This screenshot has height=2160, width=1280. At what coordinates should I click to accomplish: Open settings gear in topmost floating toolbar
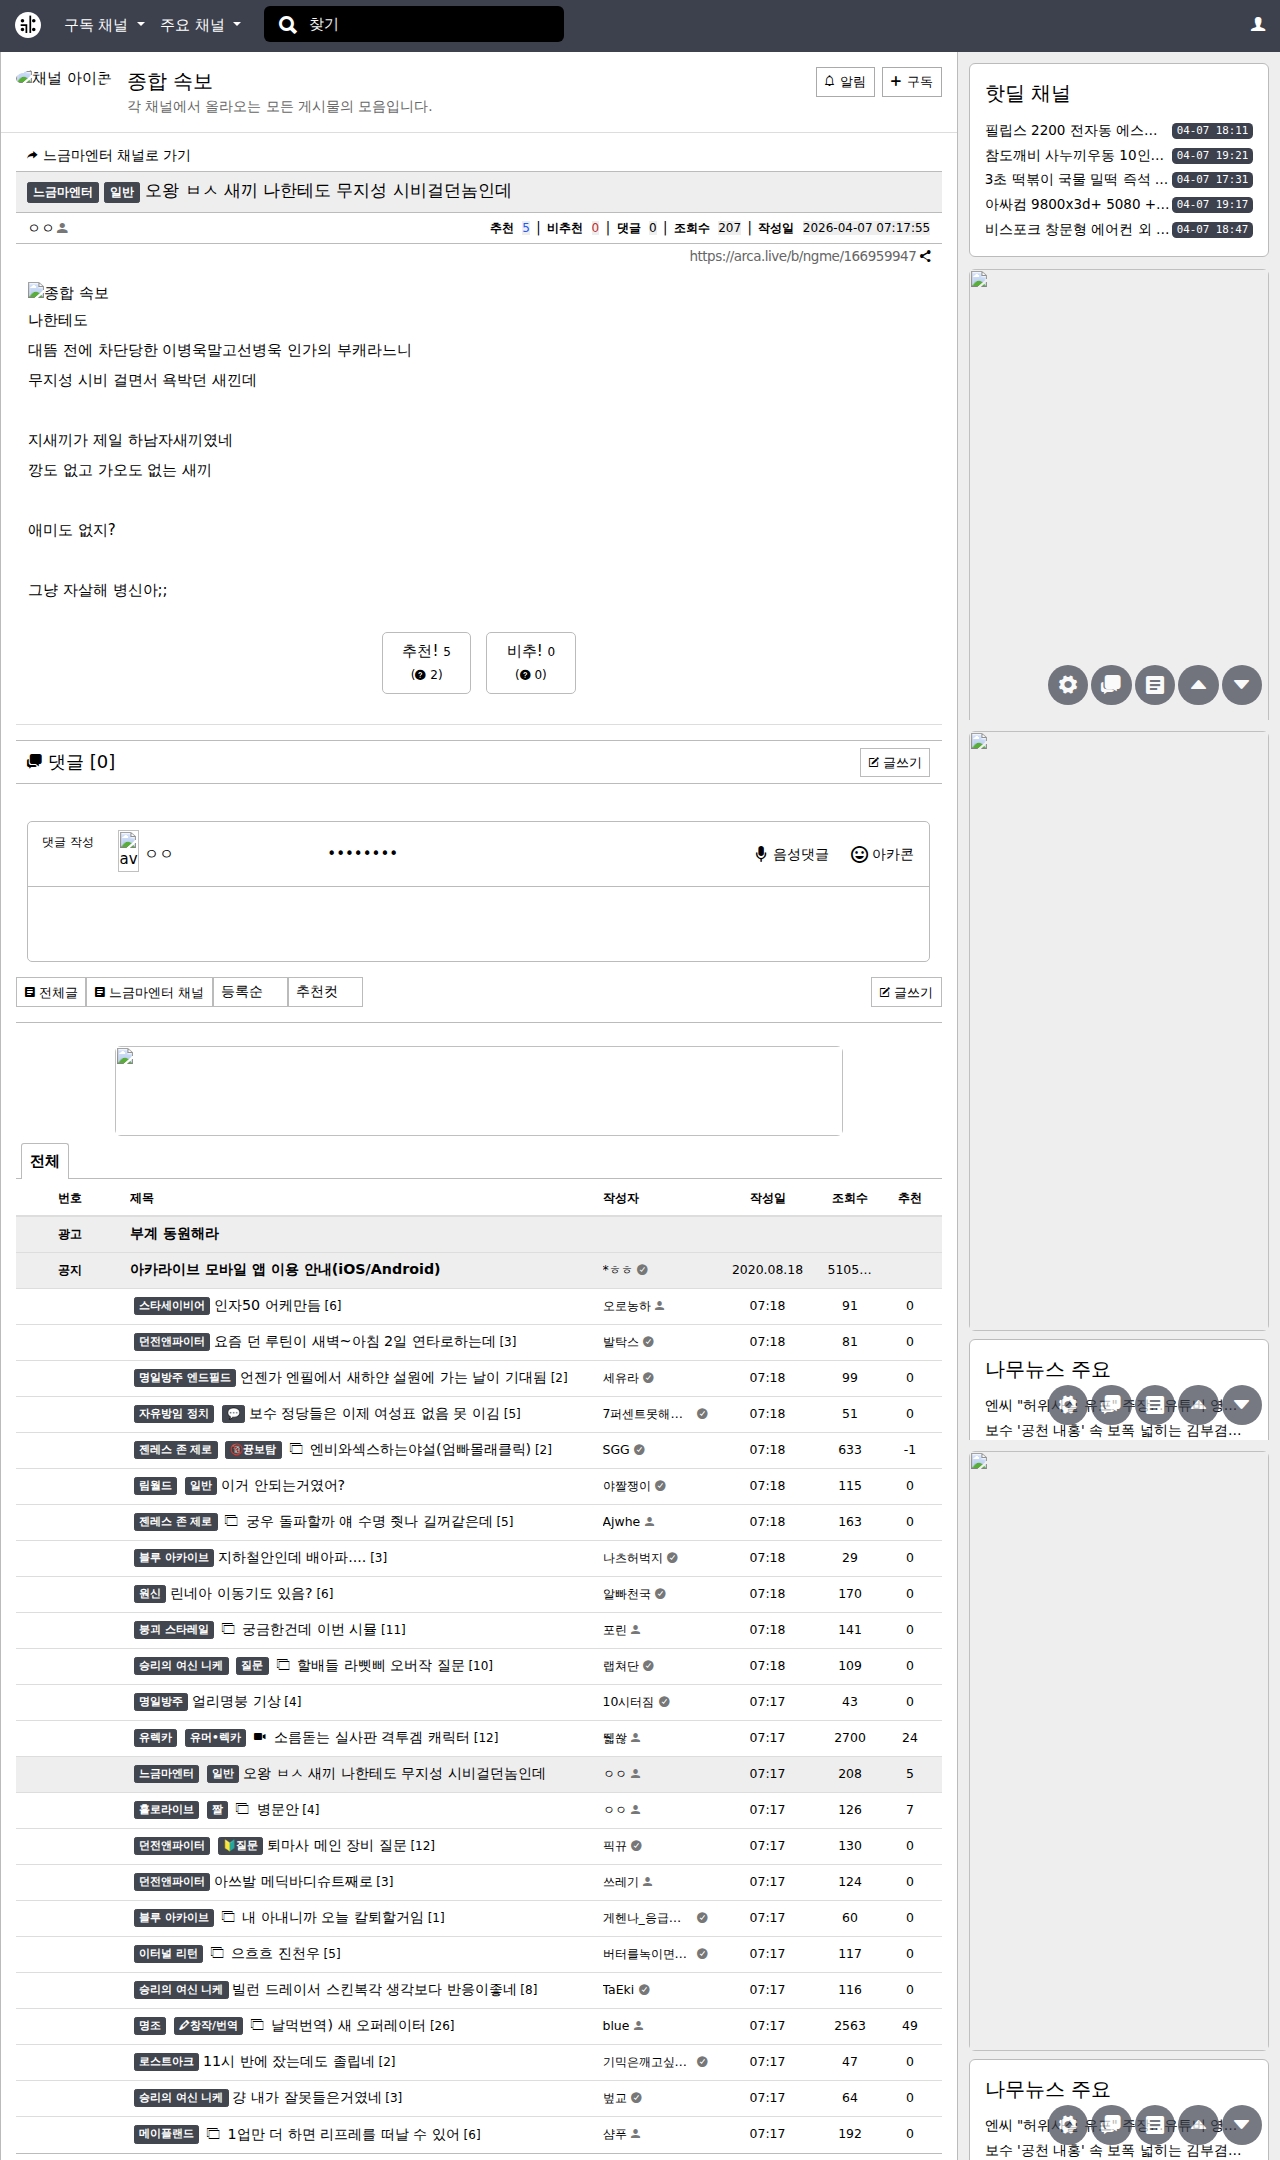coord(1068,685)
